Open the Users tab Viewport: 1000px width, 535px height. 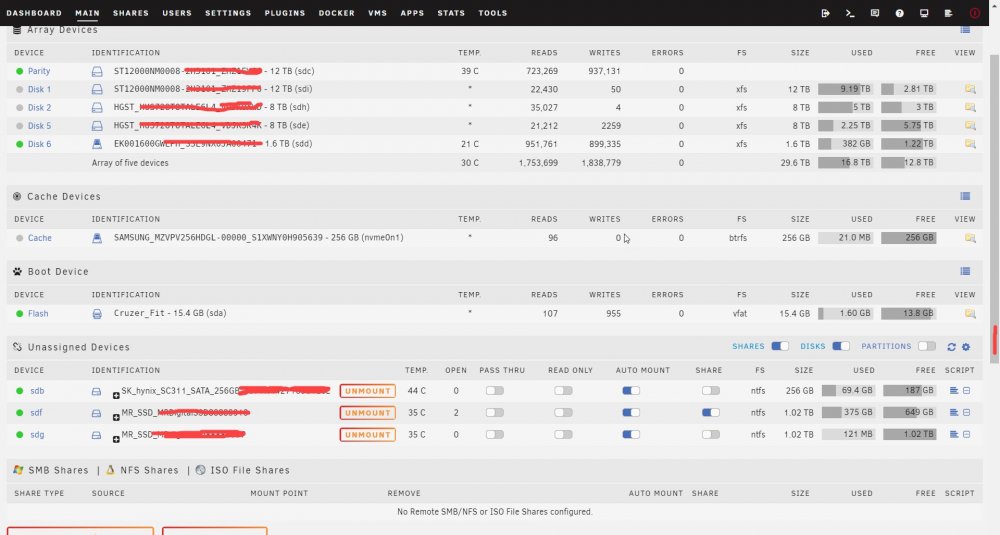177,13
